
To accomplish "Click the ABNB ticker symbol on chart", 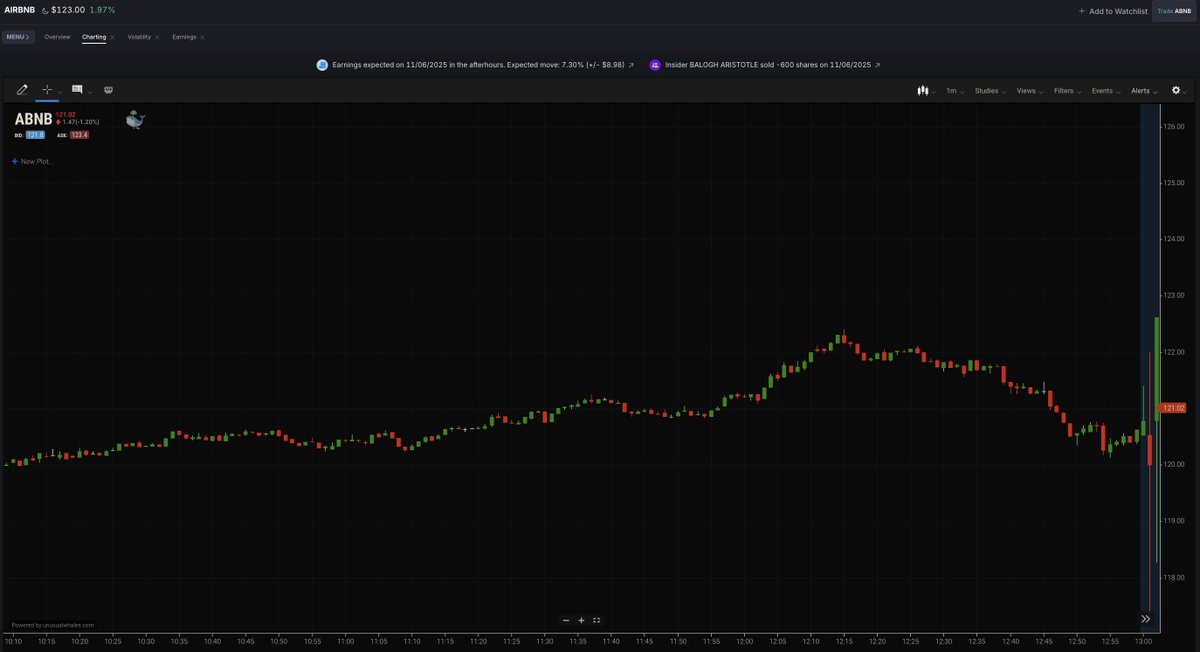I will tap(33, 119).
